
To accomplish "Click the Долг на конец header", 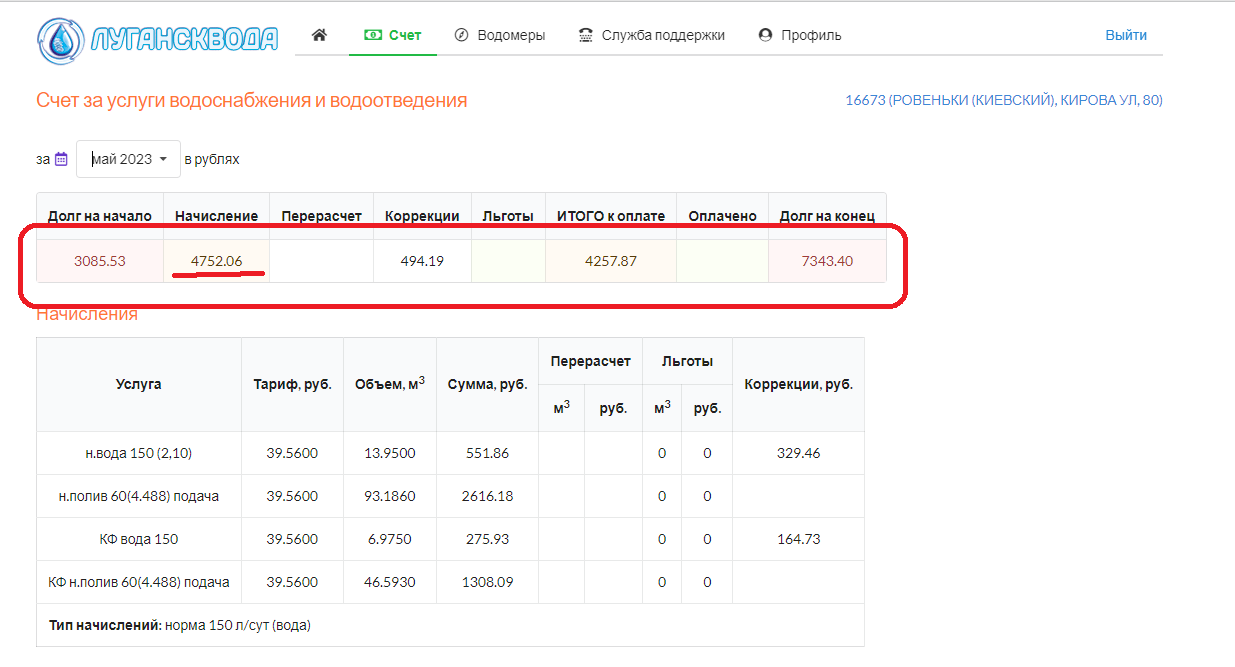I will tap(827, 216).
